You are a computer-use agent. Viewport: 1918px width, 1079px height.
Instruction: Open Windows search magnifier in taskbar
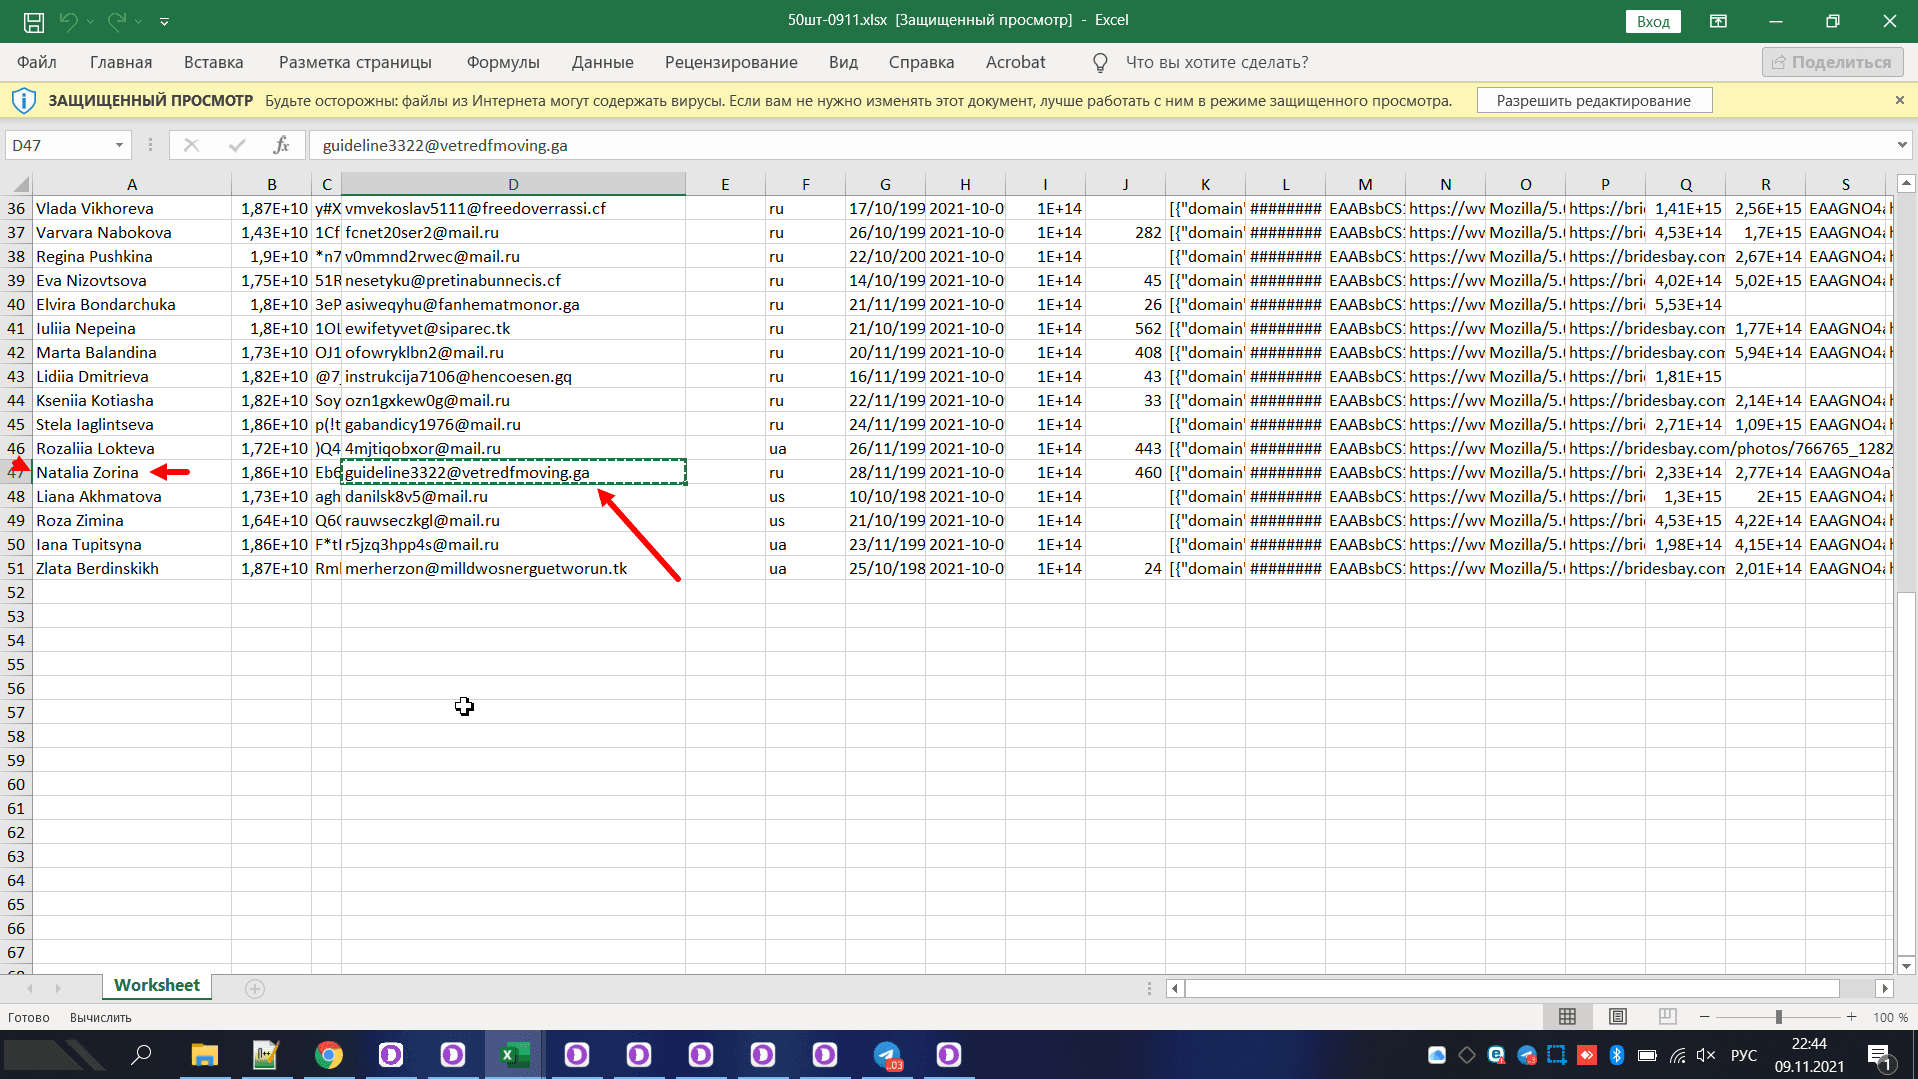pos(142,1054)
